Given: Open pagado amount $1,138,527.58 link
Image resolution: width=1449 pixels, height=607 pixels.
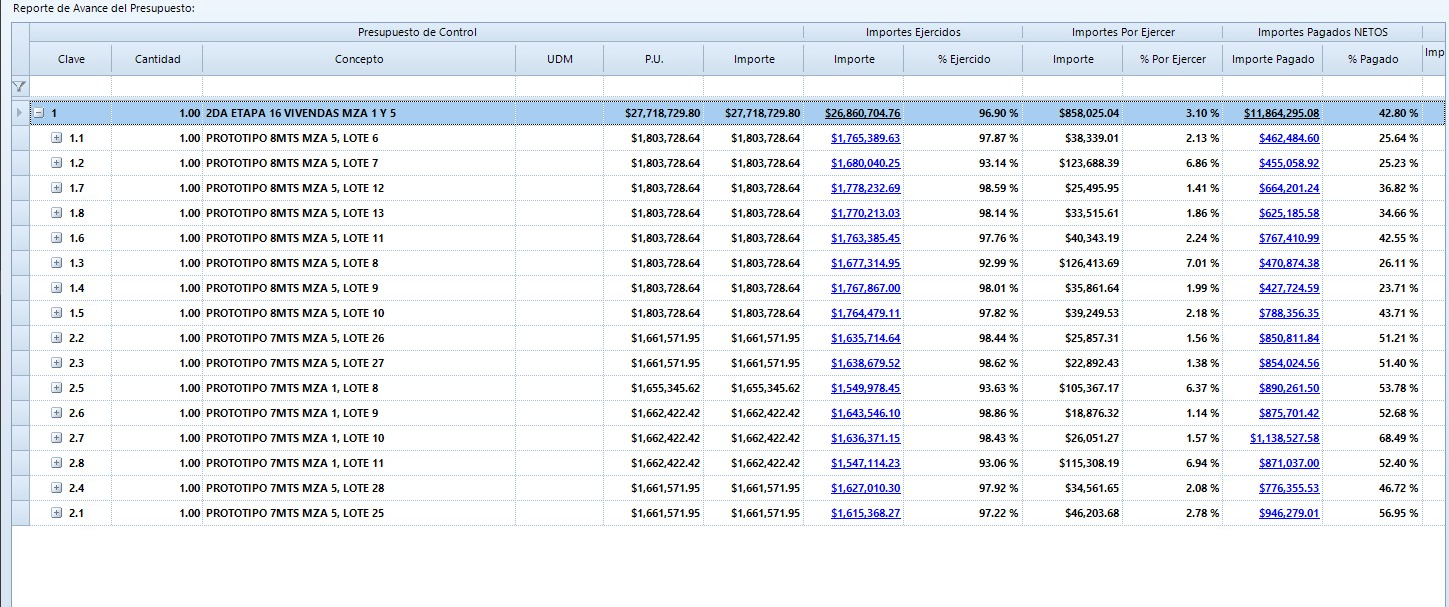Looking at the screenshot, I should pyautogui.click(x=1284, y=438).
